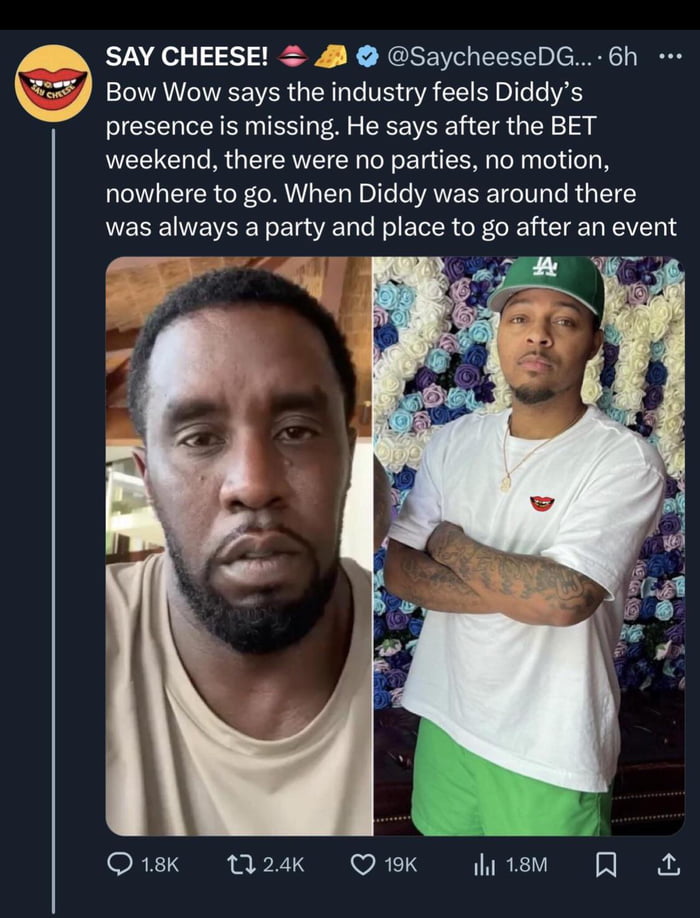Open the Say Cheese profile avatar
This screenshot has height=918, width=700.
(53, 84)
